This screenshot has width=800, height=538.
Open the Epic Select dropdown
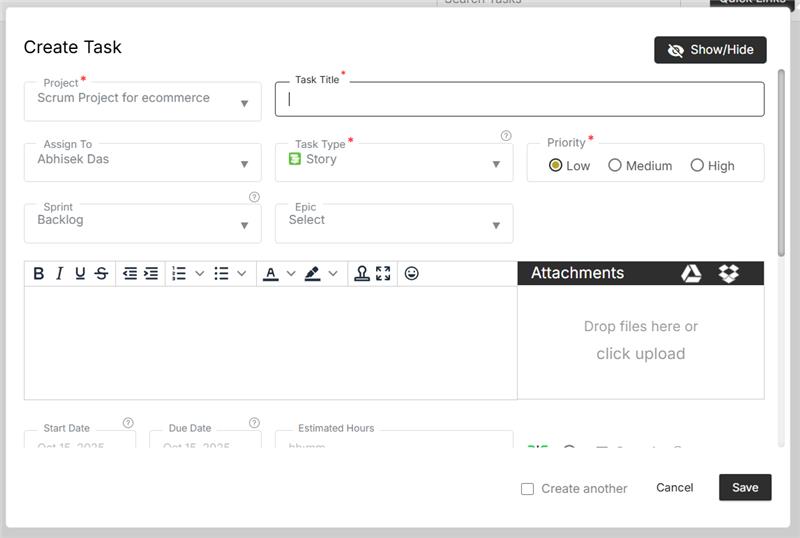(x=394, y=223)
